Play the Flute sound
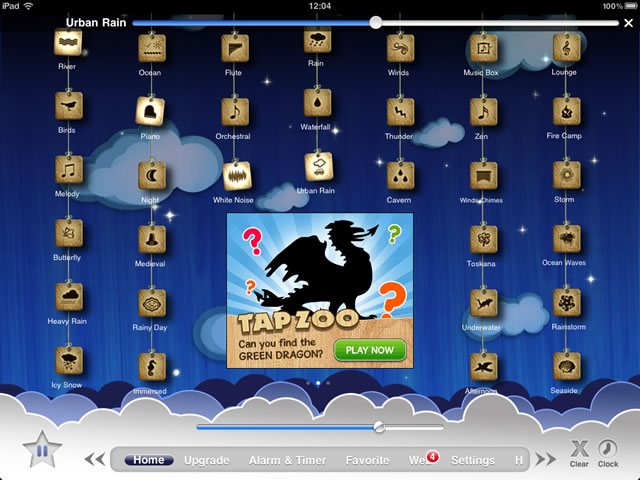 (x=235, y=48)
